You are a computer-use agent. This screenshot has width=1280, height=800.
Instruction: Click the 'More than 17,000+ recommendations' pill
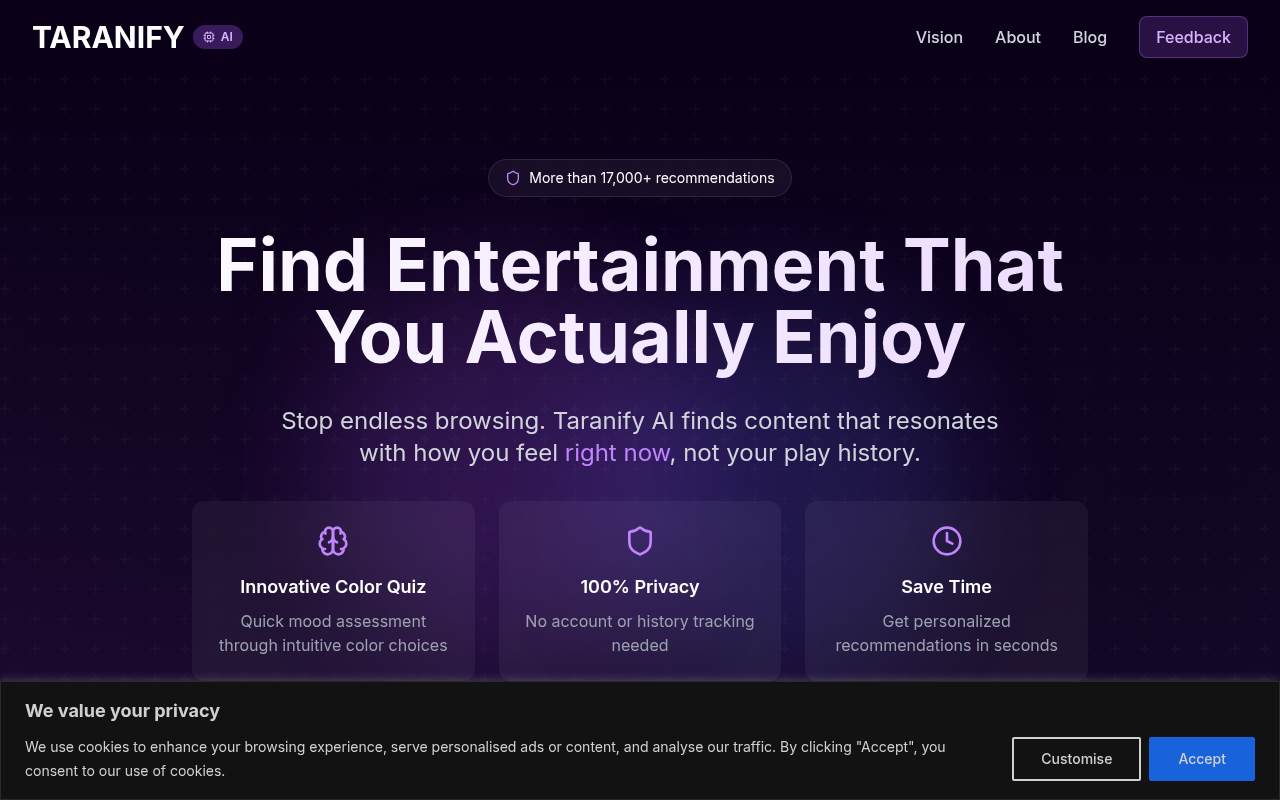(x=640, y=177)
